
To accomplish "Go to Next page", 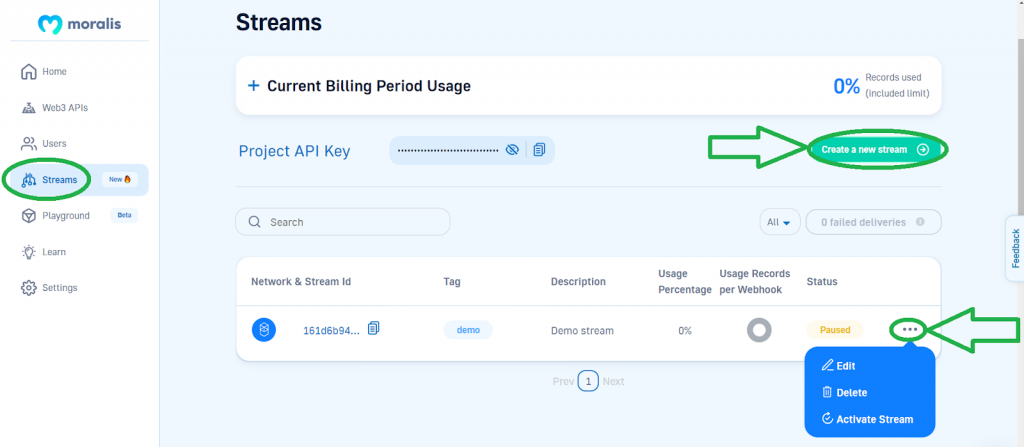I will (613, 381).
